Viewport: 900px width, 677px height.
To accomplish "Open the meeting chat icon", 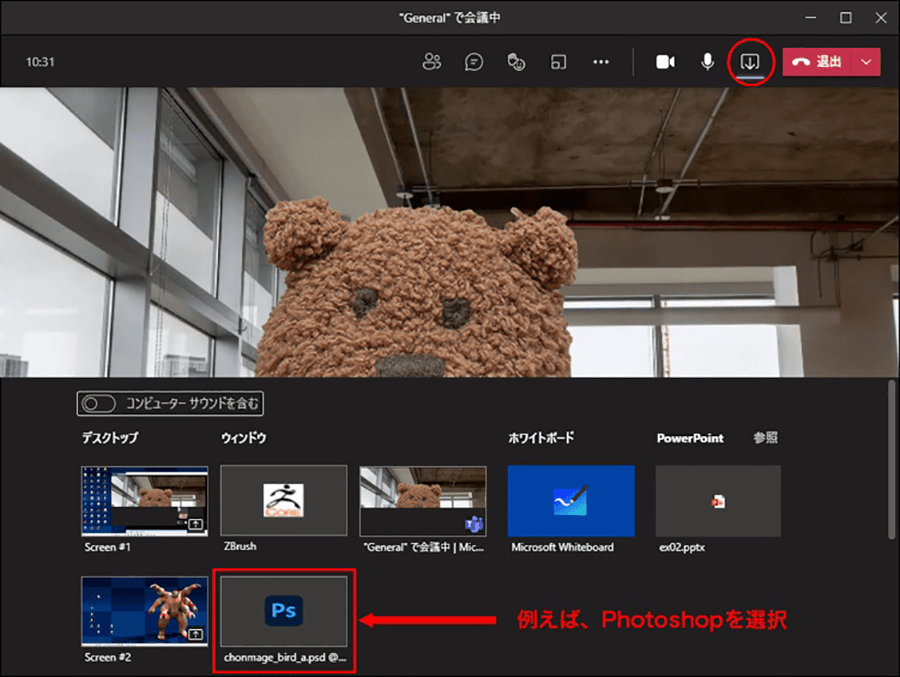I will coord(474,62).
